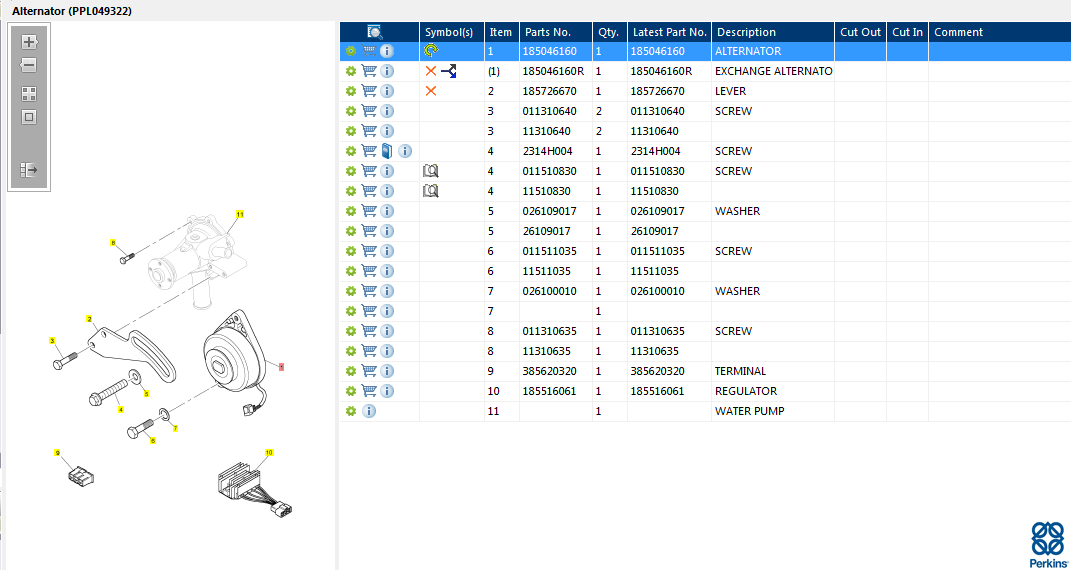Click the EXCHANGE ALTERNATO description cell

pos(773,71)
